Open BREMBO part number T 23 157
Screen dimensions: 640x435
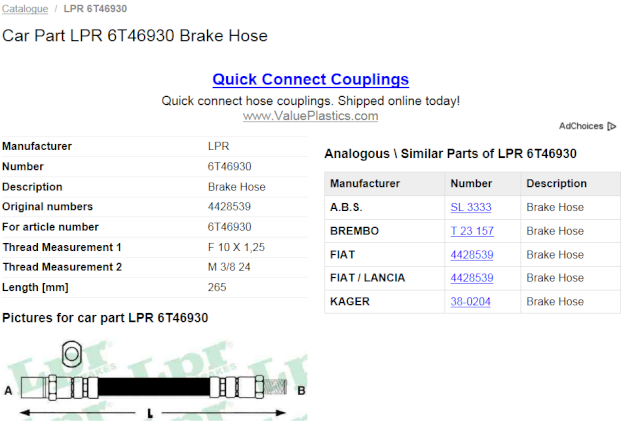pyautogui.click(x=472, y=231)
